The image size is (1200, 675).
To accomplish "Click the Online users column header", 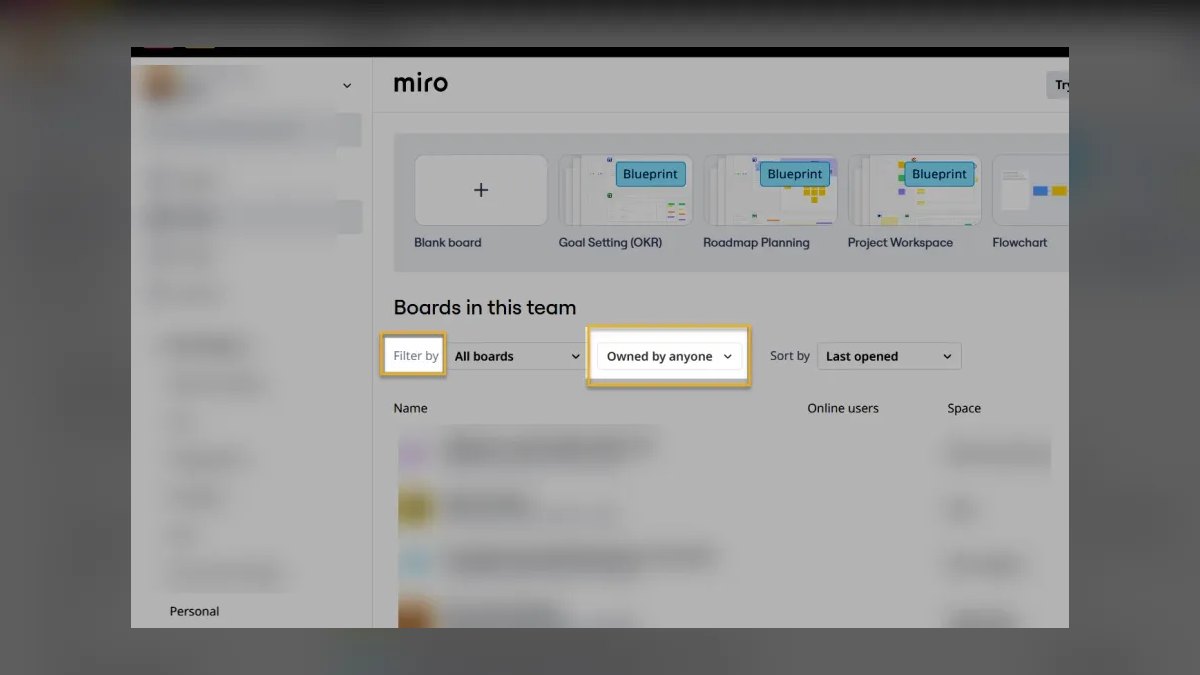I will point(843,408).
